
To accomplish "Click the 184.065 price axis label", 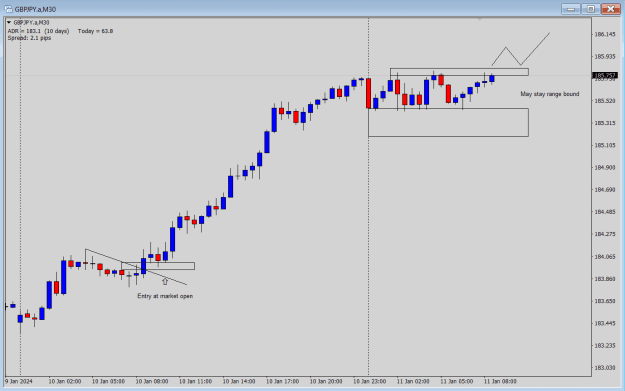I will pos(605,257).
